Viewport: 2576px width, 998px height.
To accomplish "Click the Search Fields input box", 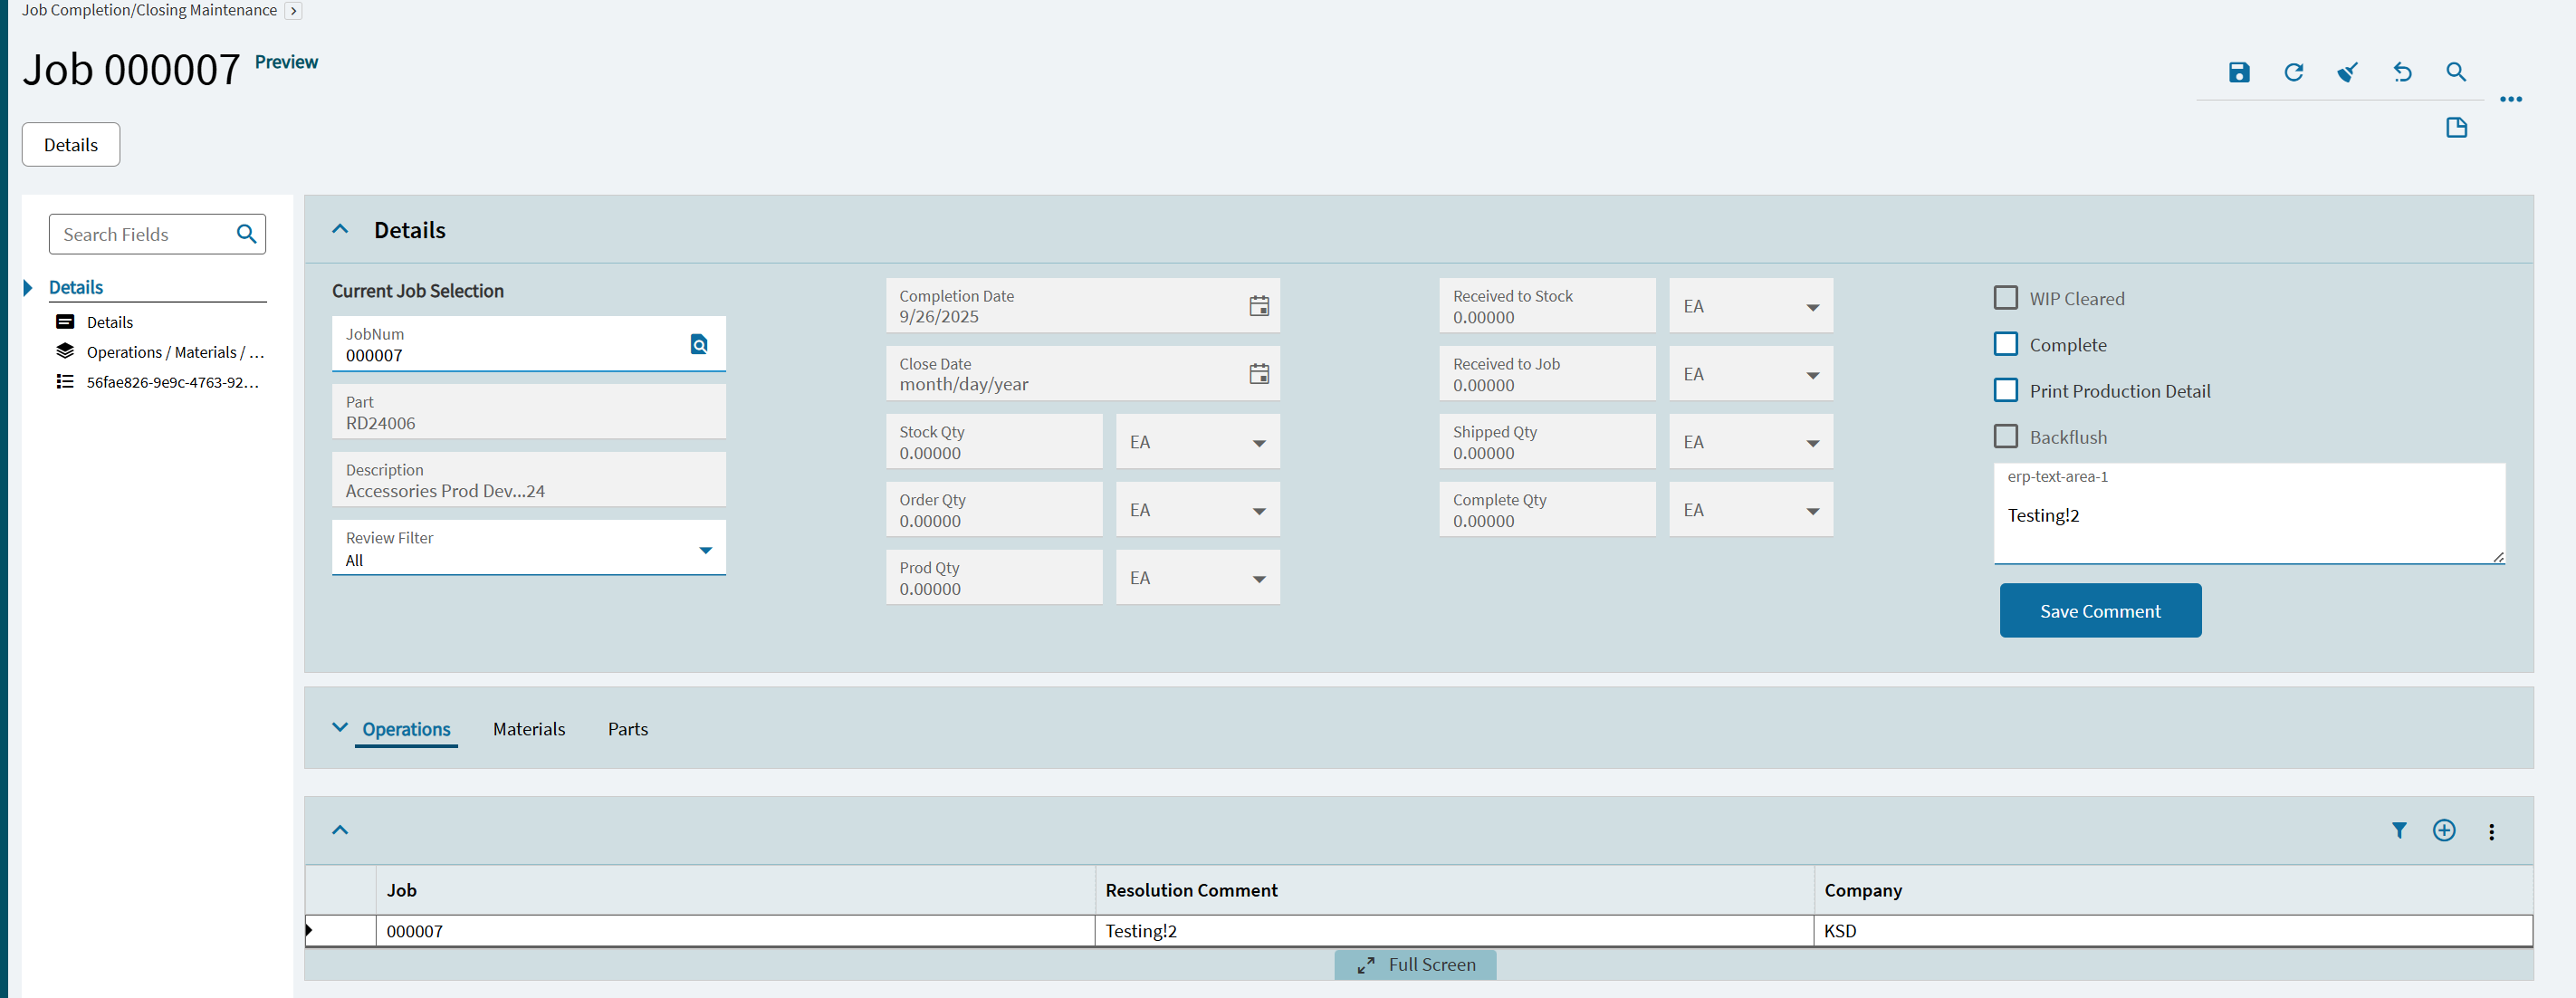I will (x=140, y=234).
